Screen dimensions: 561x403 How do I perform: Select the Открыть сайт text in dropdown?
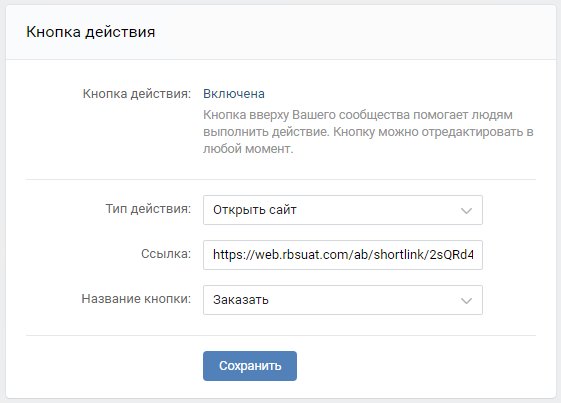(x=255, y=210)
